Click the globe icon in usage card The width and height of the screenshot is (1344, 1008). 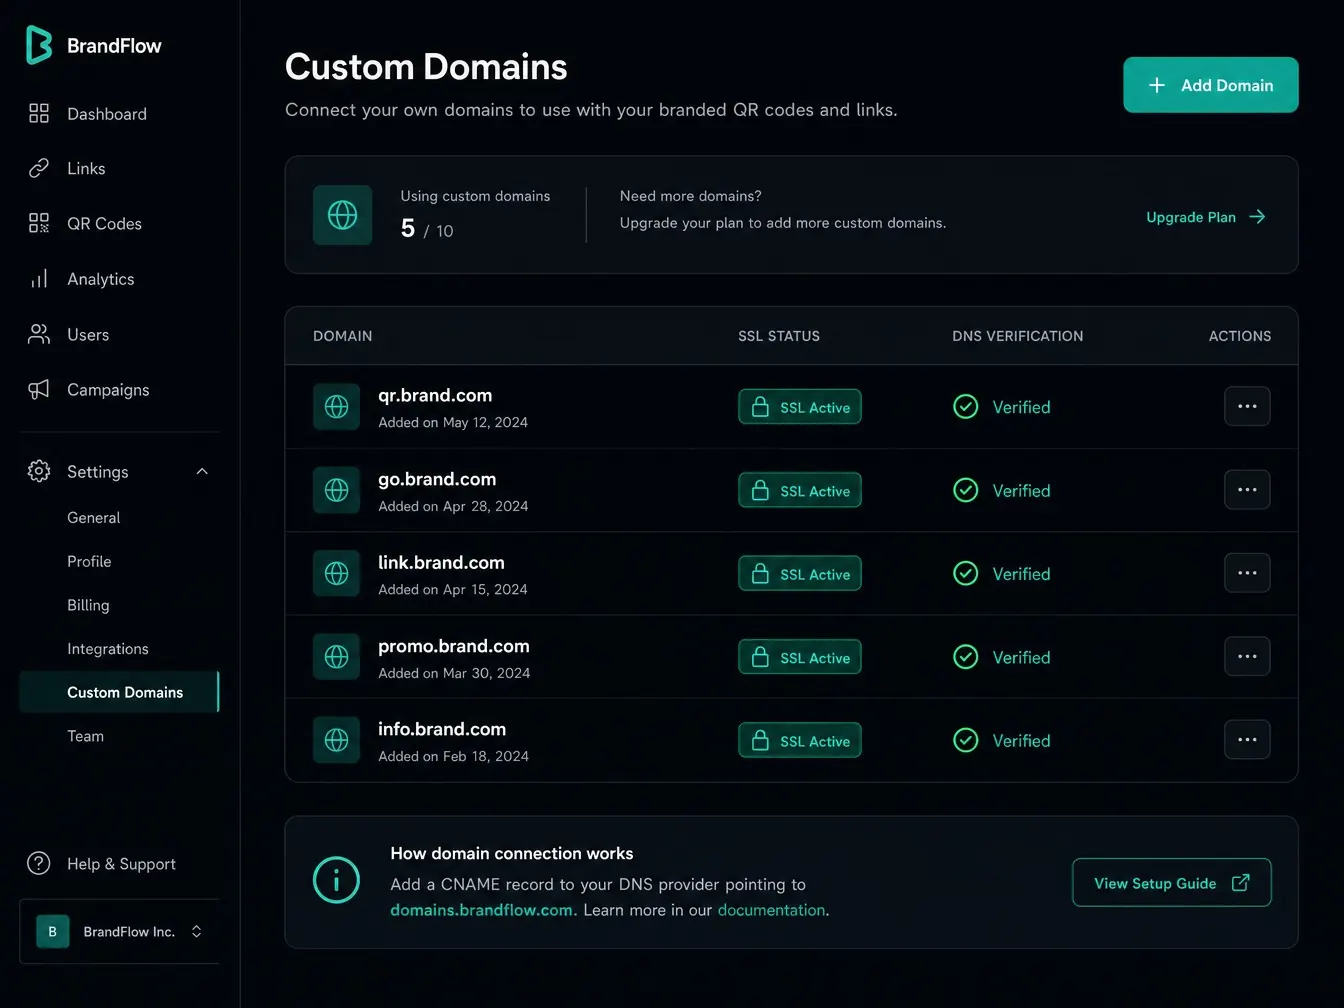[x=343, y=215]
